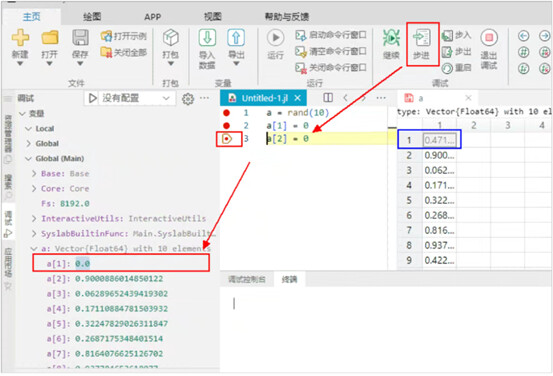Select the a[1]: 0.0 value
The width and height of the screenshot is (553, 376).
click(83, 263)
